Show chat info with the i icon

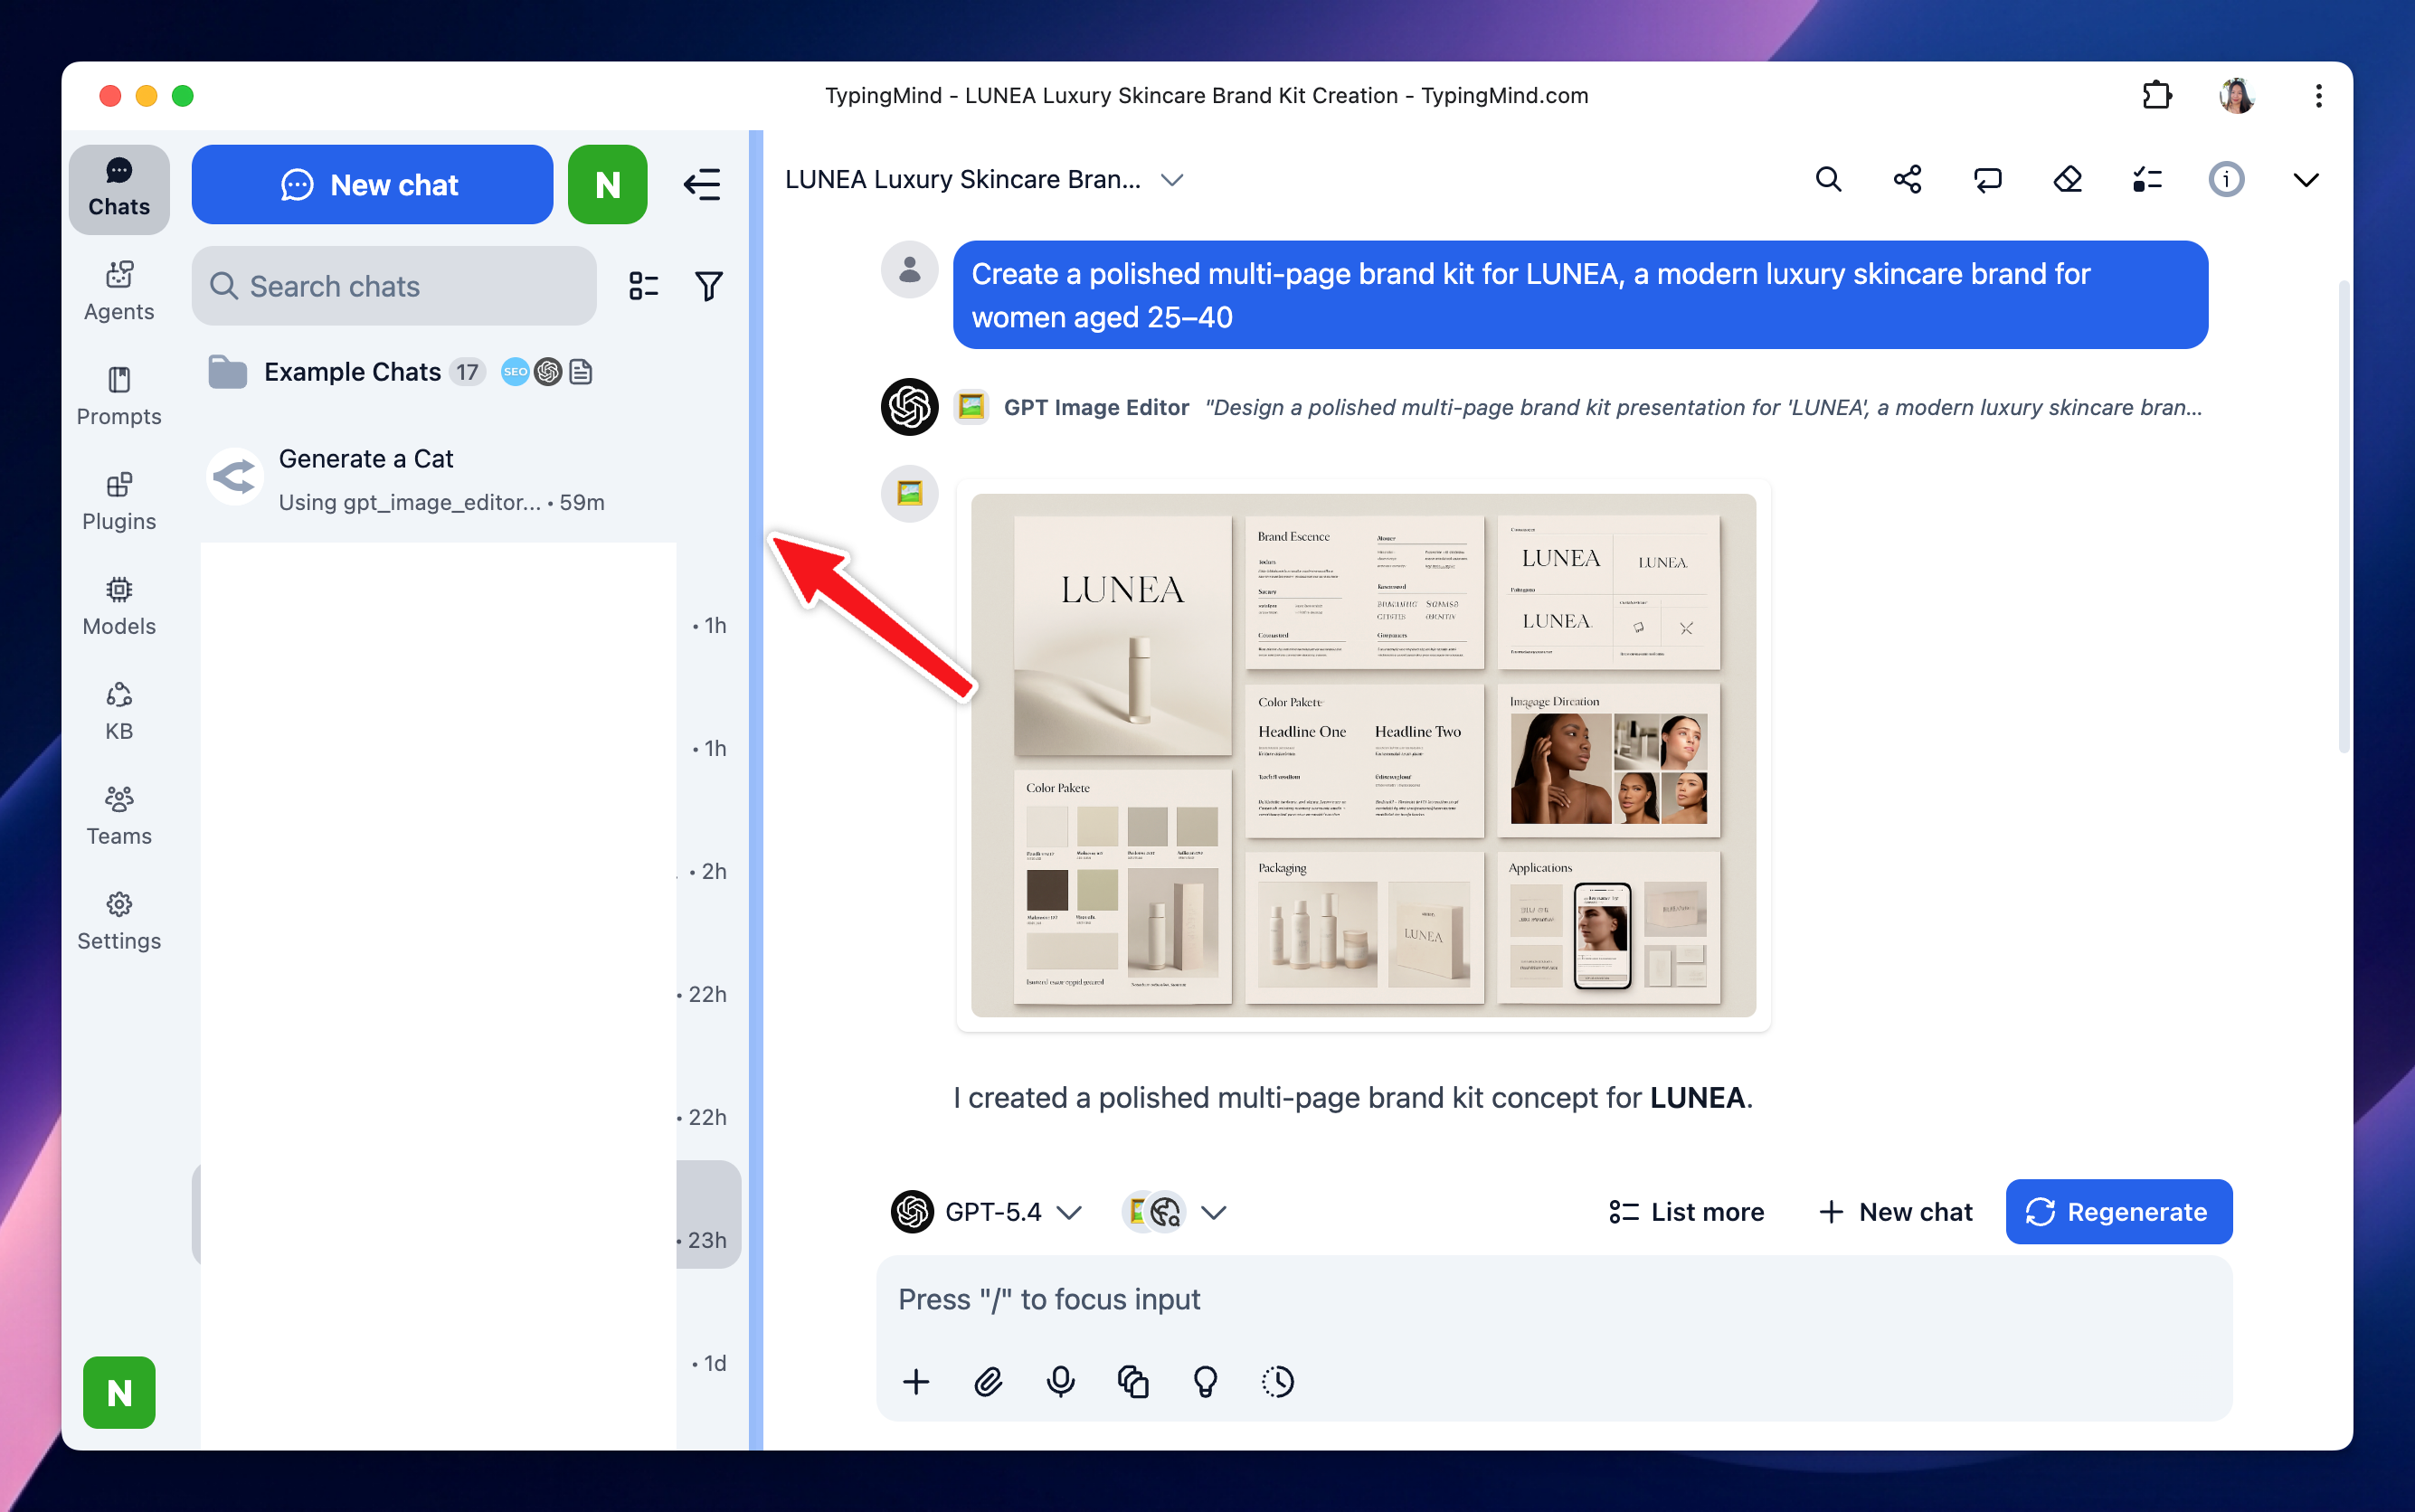(2226, 180)
